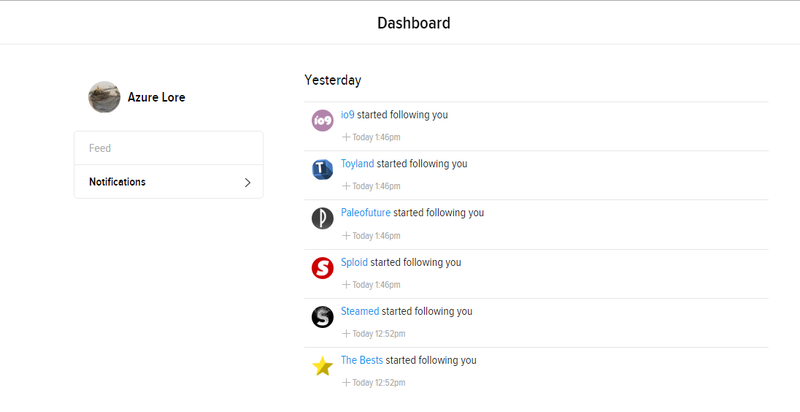Expand plus under Paleofuture notification

pos(346,235)
